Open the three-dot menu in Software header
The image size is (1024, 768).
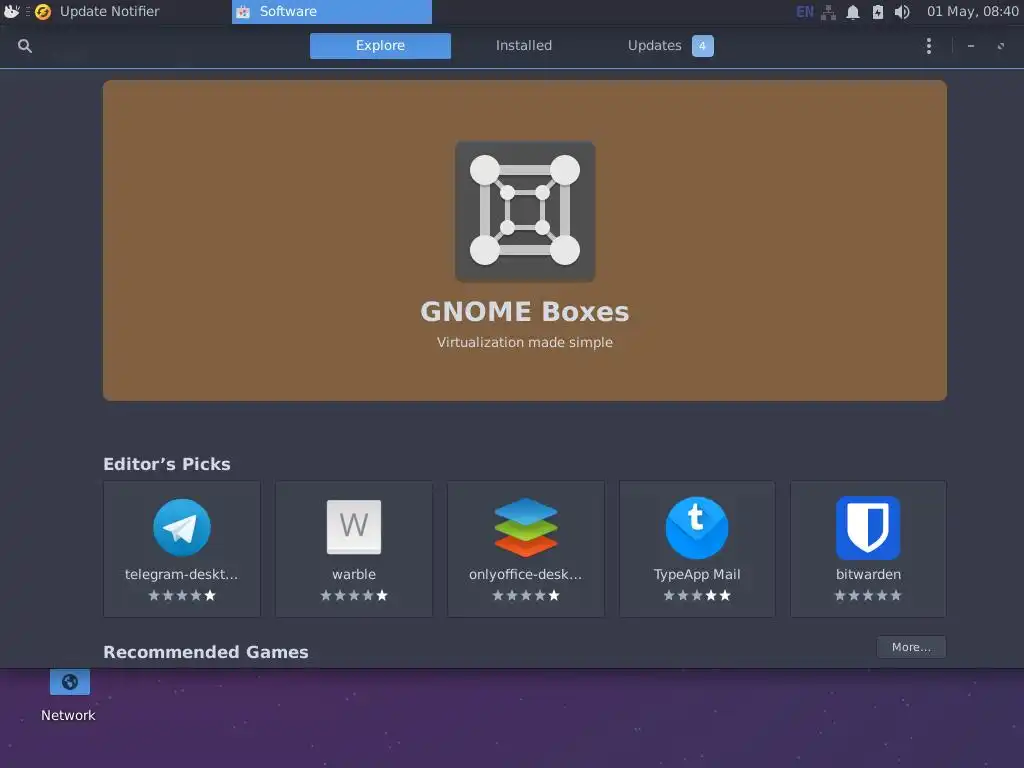coord(929,46)
